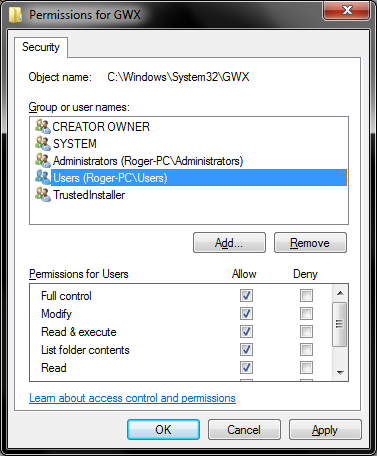The image size is (377, 456).
Task: Click the permissions list scroll down arrow
Action: 340,372
